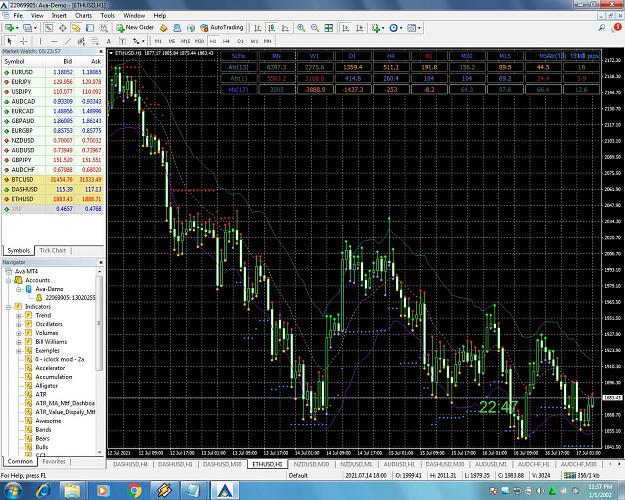Open the Strategy Tester toolbar icon
Image resolution: width=625 pixels, height=500 pixels.
click(x=104, y=28)
